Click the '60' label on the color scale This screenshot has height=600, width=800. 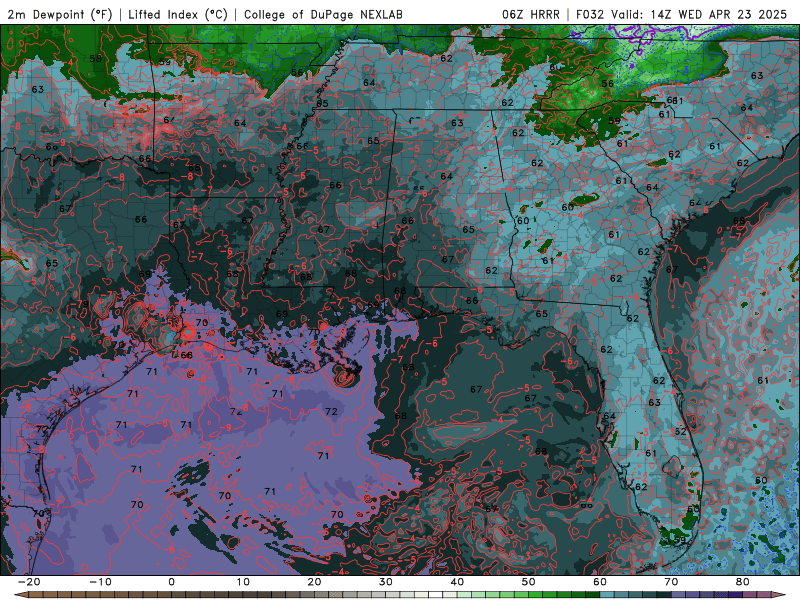(x=600, y=582)
